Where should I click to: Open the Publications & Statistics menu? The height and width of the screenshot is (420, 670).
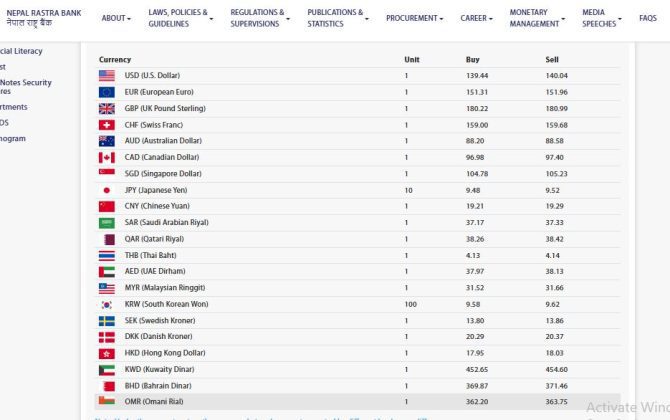tap(337, 18)
